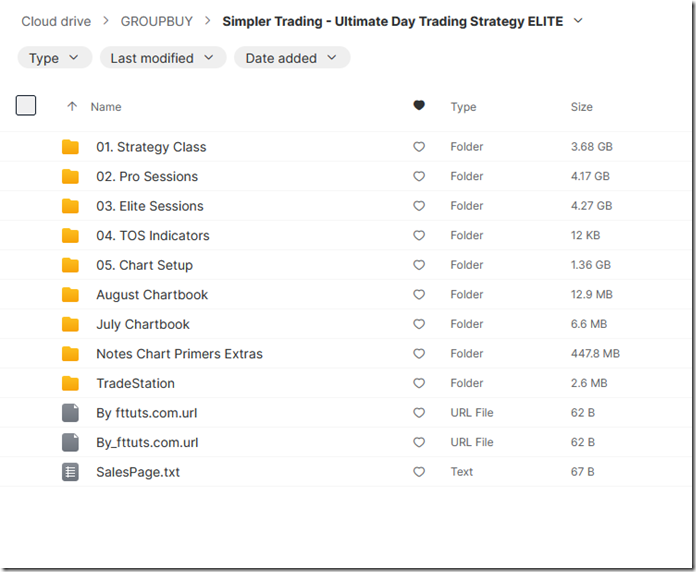
Task: Open 02. Pro Sessions folder name
Action: [x=147, y=177]
